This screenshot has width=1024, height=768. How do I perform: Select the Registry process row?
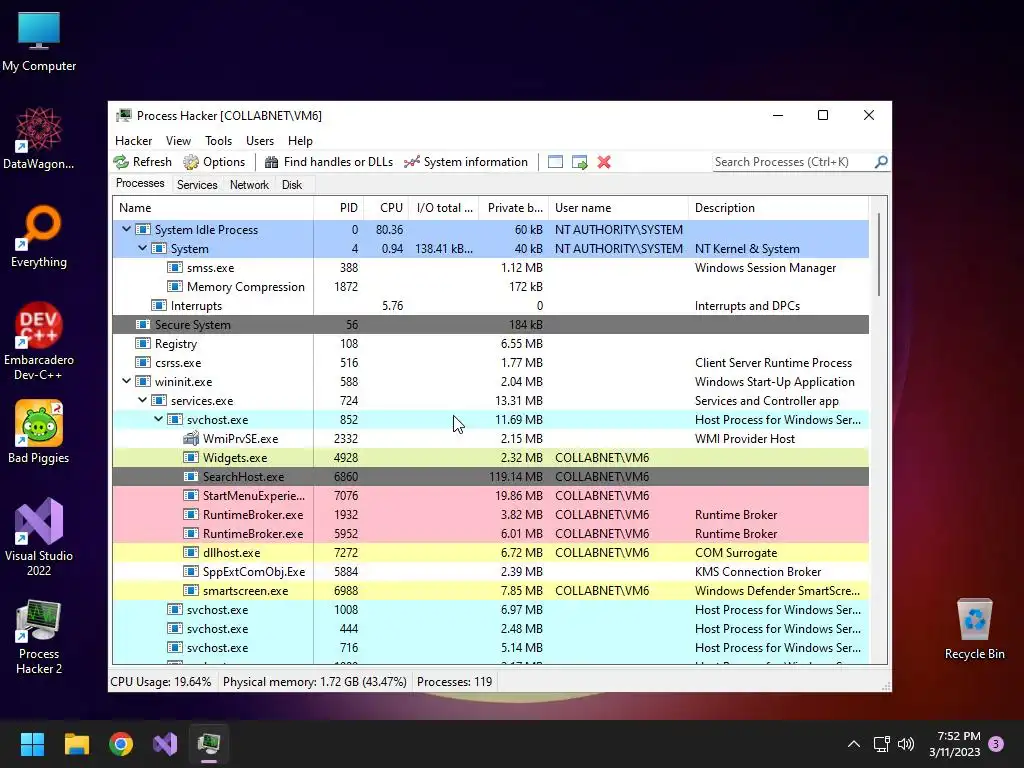tap(490, 344)
